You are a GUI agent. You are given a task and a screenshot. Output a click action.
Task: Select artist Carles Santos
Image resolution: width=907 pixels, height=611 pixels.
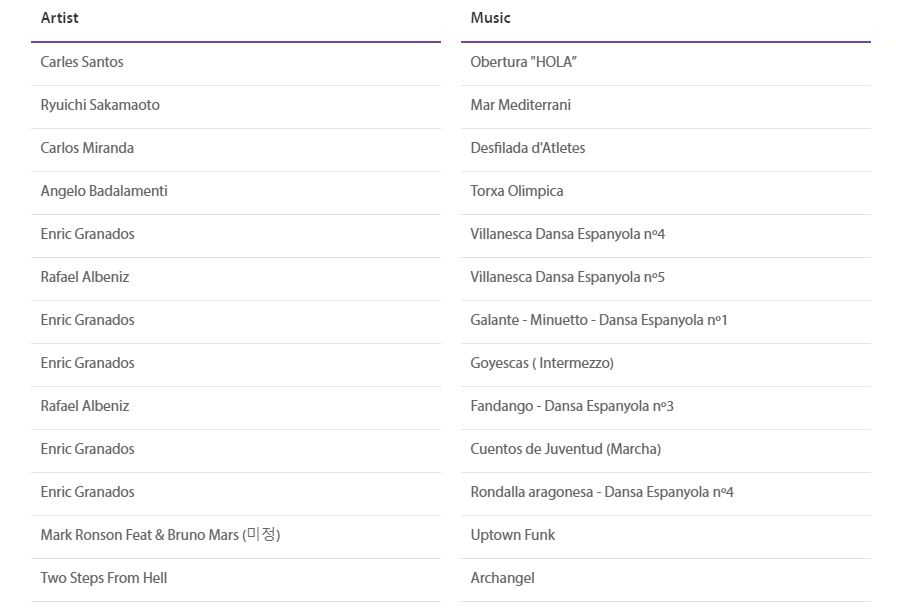tap(82, 62)
